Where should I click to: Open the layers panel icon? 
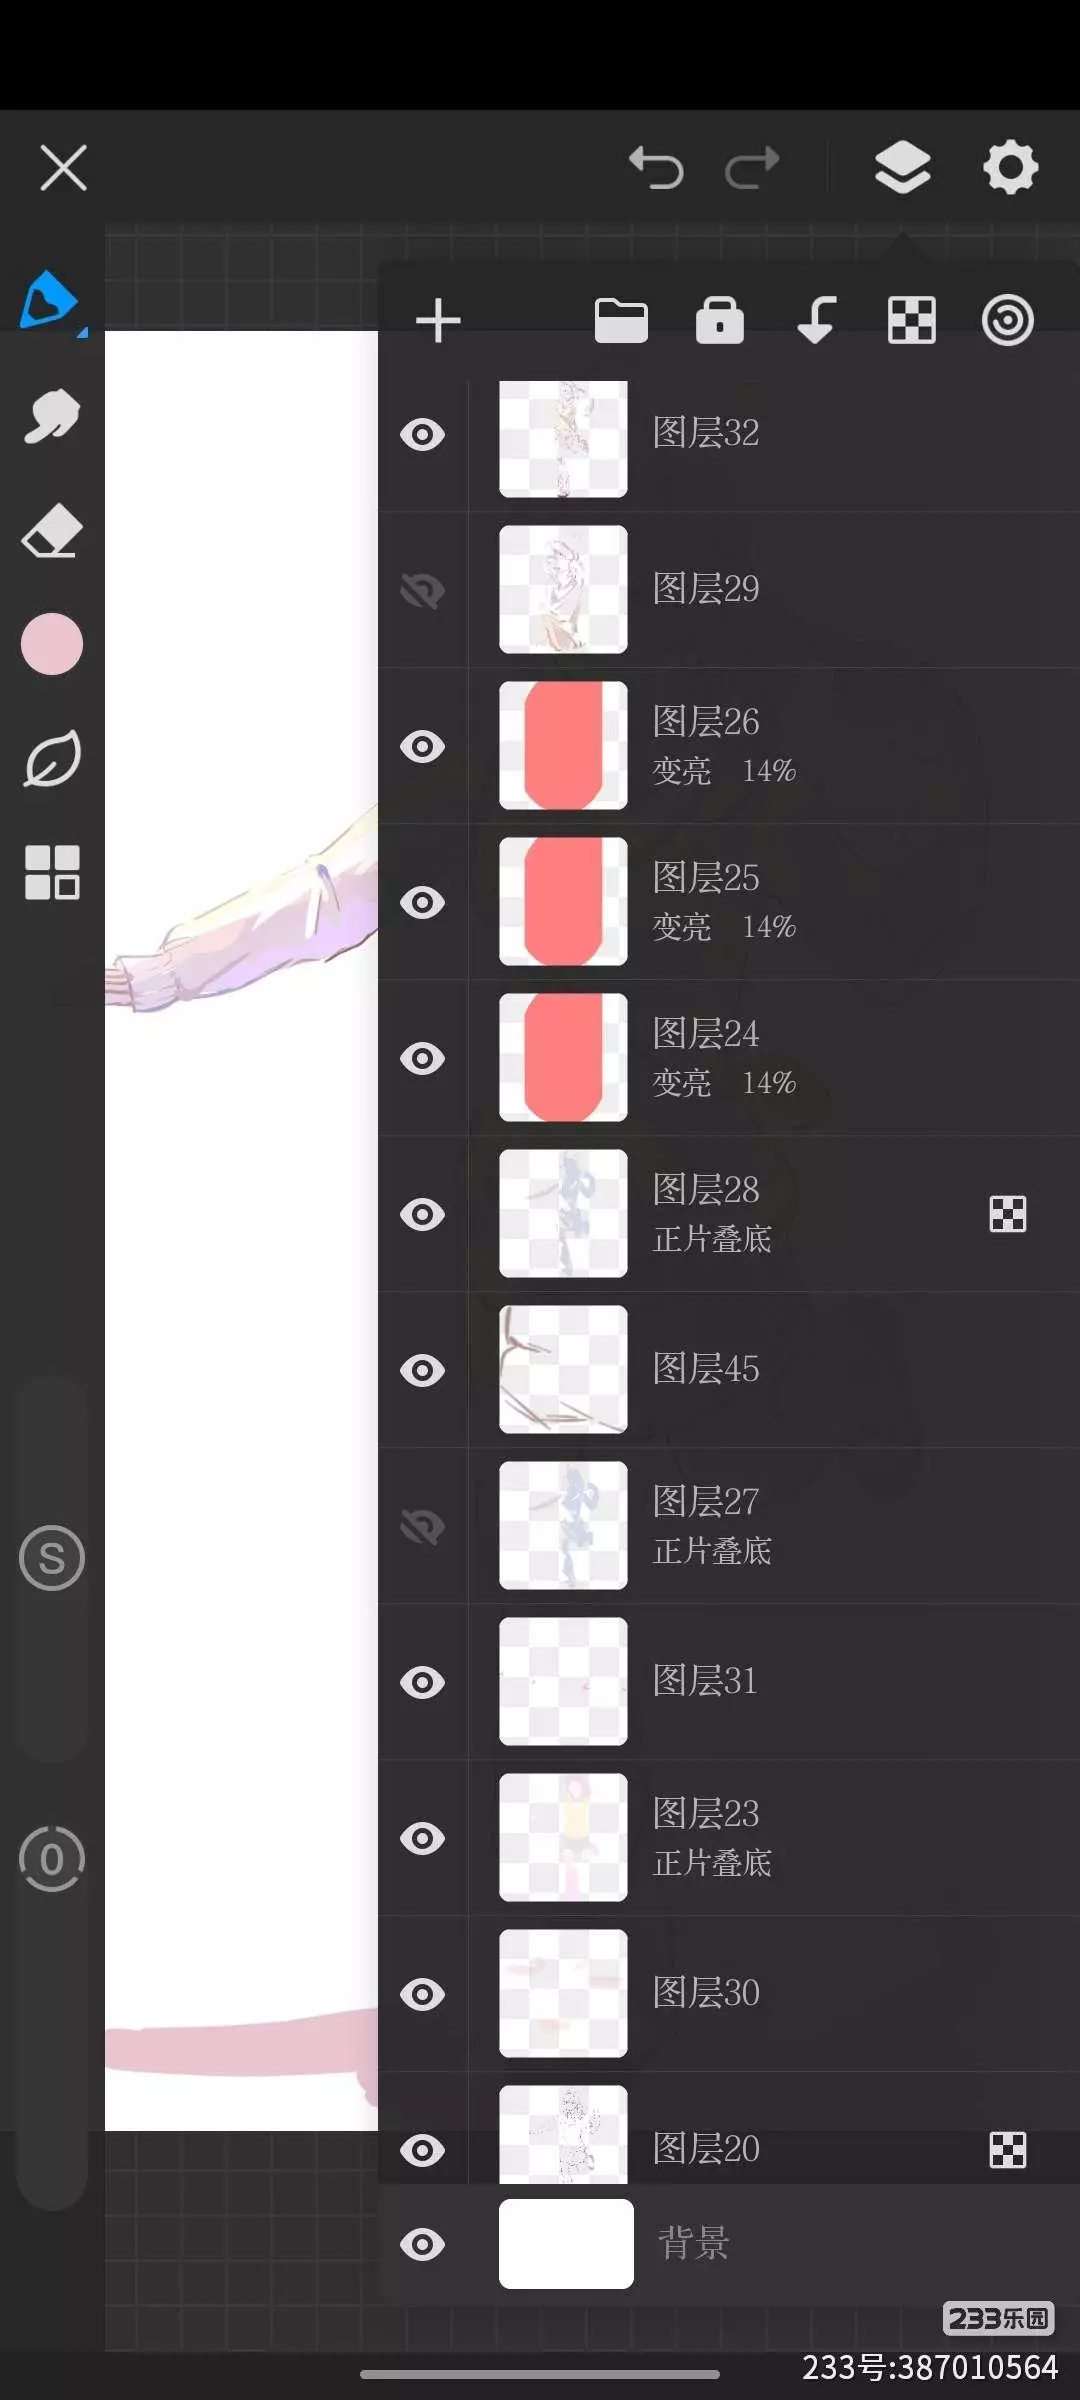(x=902, y=167)
